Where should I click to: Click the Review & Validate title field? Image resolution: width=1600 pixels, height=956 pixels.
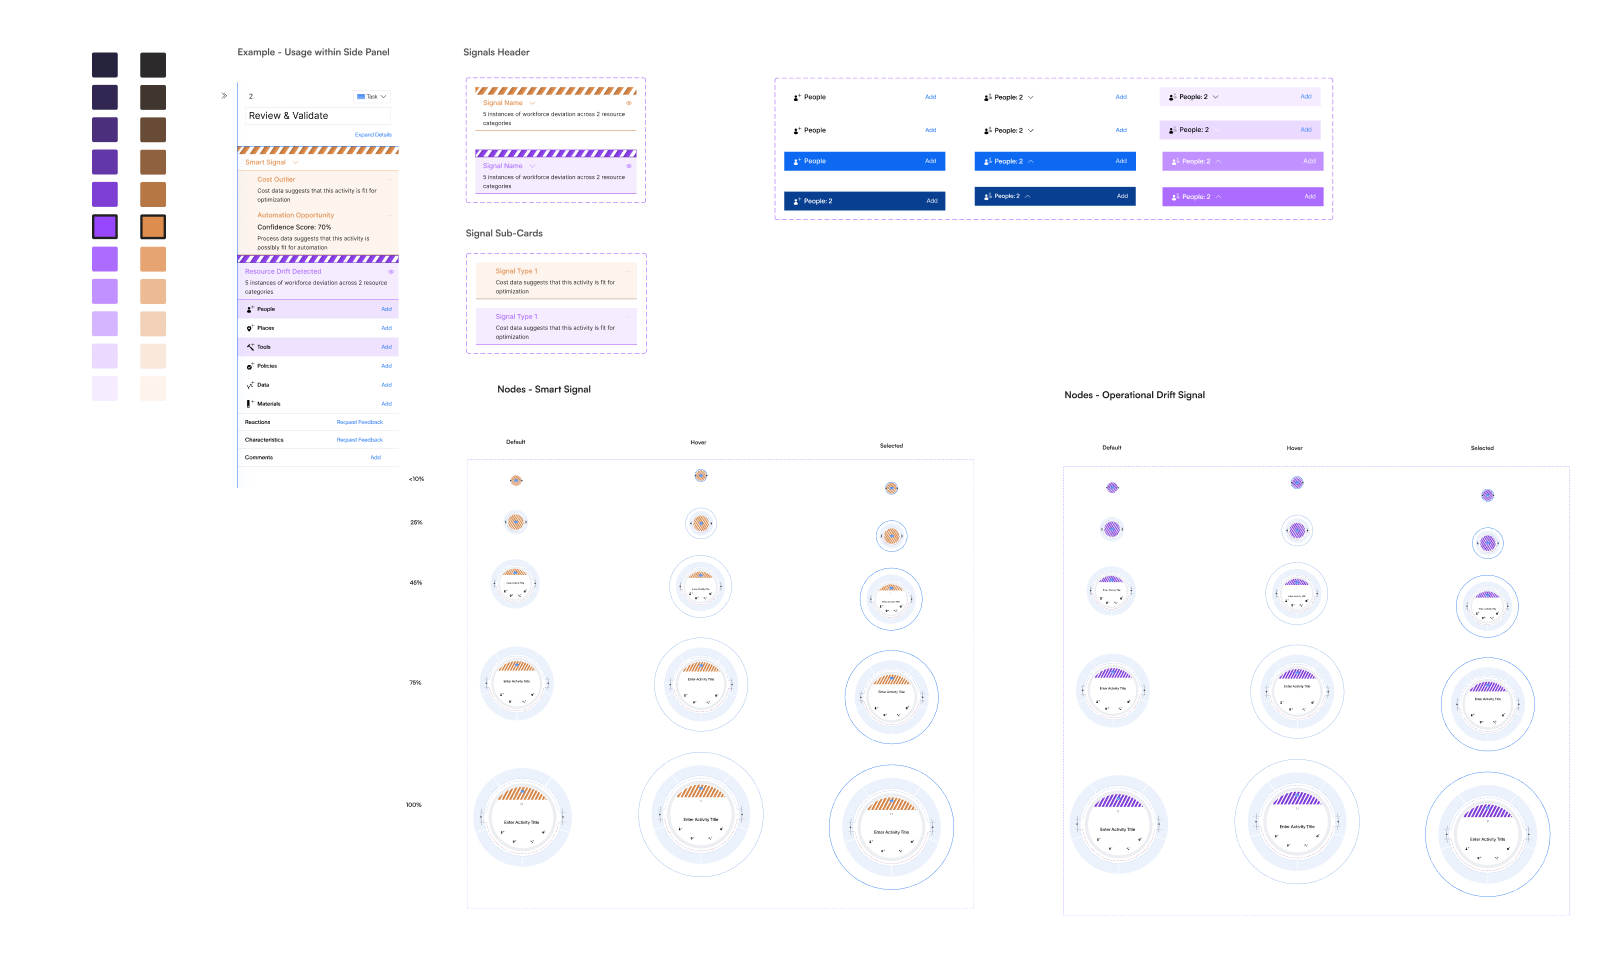317,116
